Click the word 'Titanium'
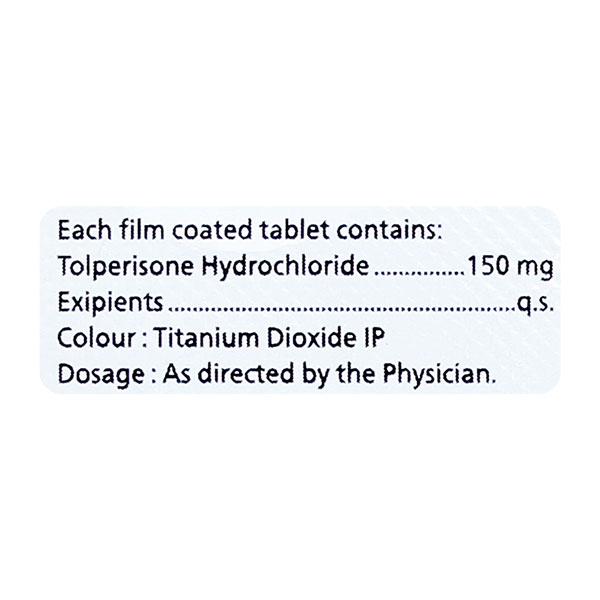 (214, 338)
